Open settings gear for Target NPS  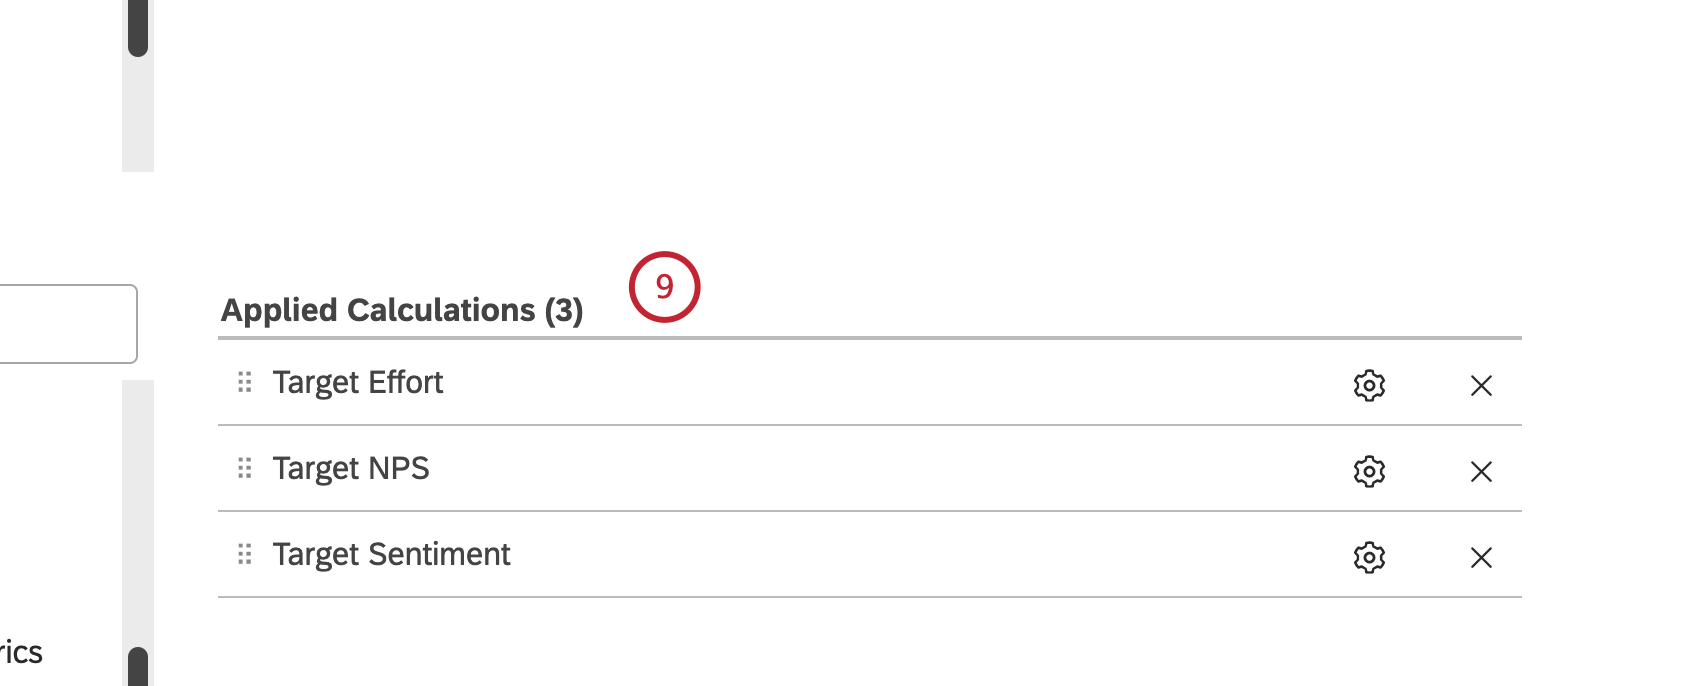click(x=1369, y=471)
